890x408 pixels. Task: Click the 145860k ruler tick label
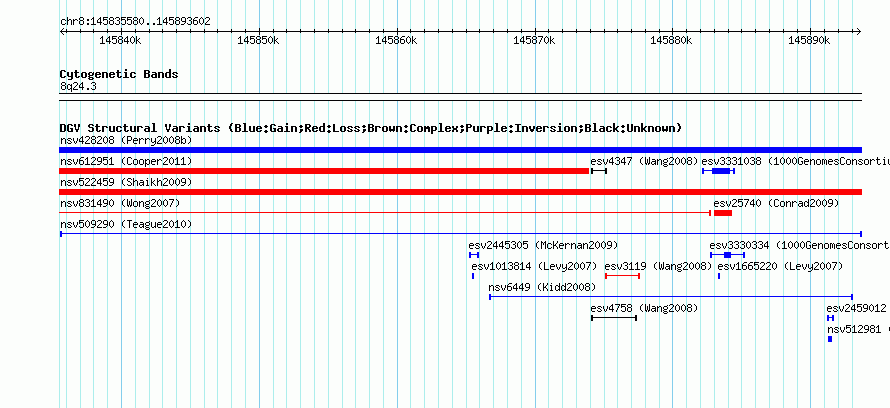click(x=396, y=41)
